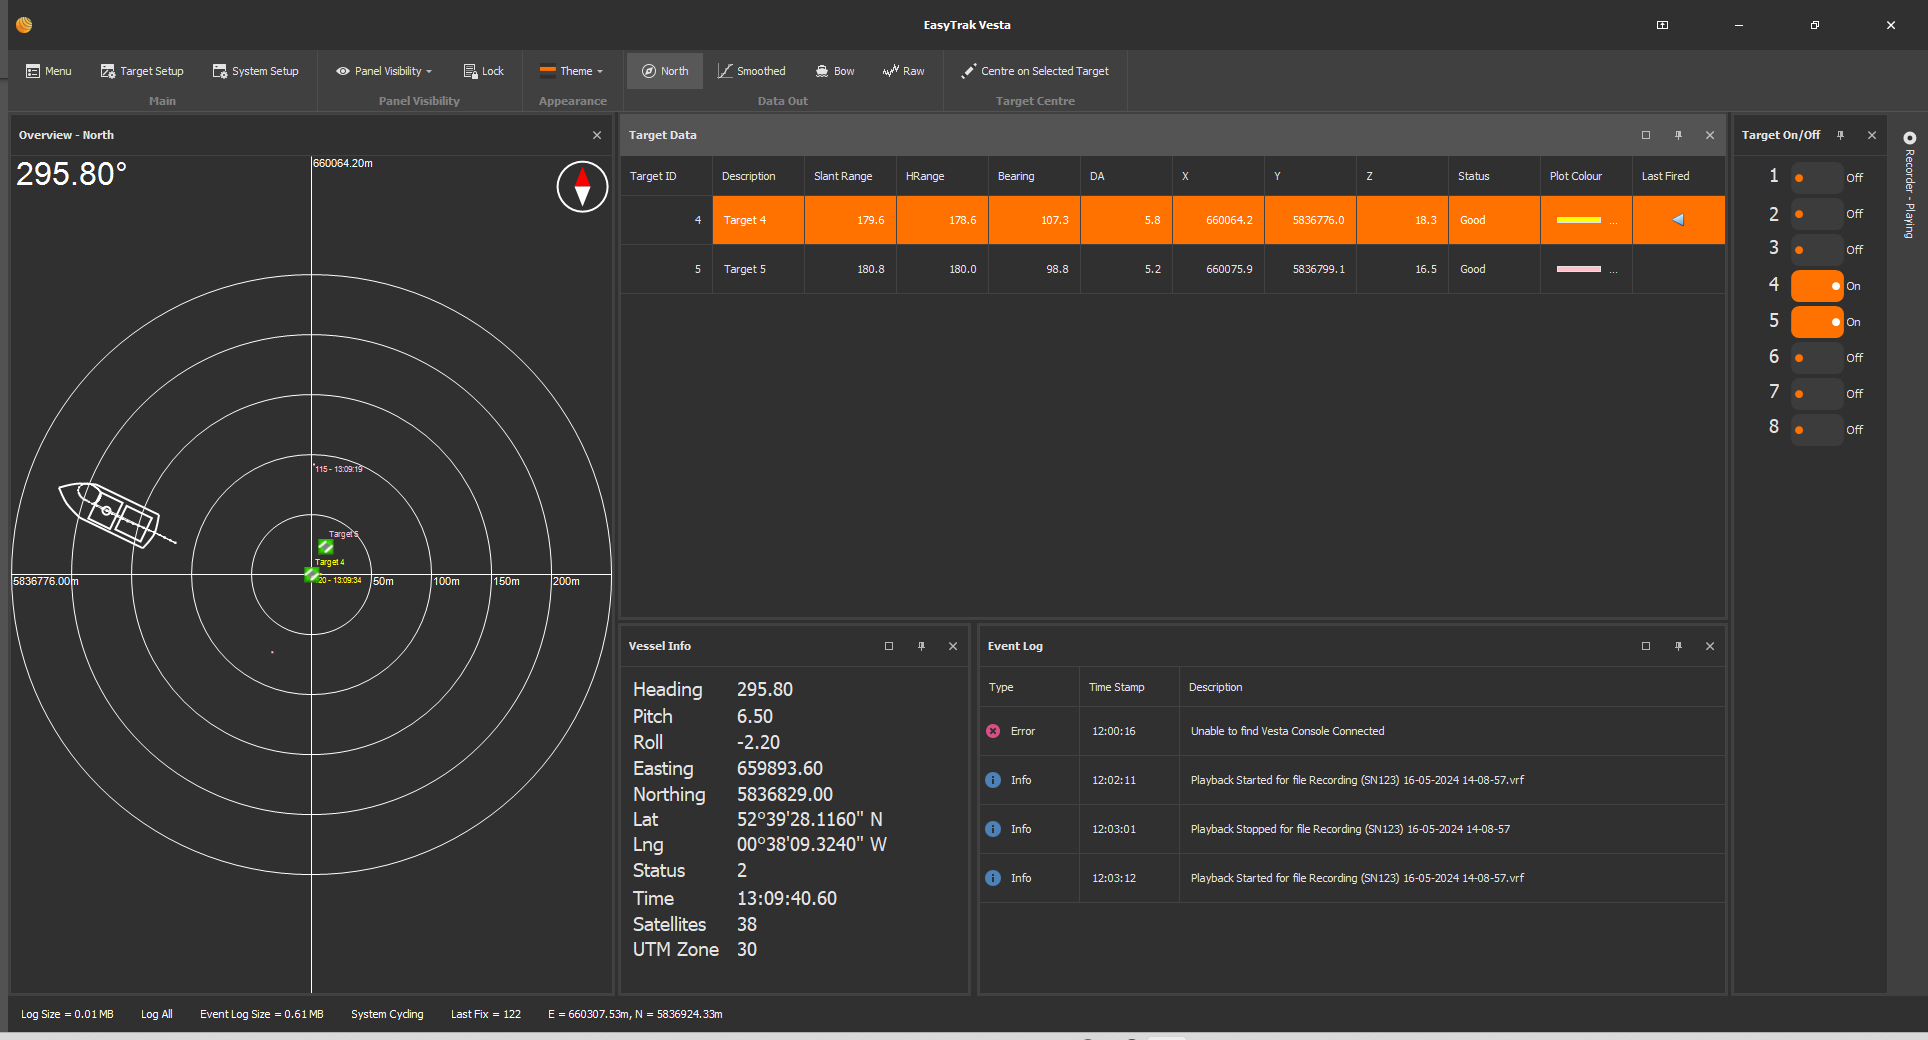Turn off target 4 toggle
Screen dimensions: 1928x1040
1816,286
